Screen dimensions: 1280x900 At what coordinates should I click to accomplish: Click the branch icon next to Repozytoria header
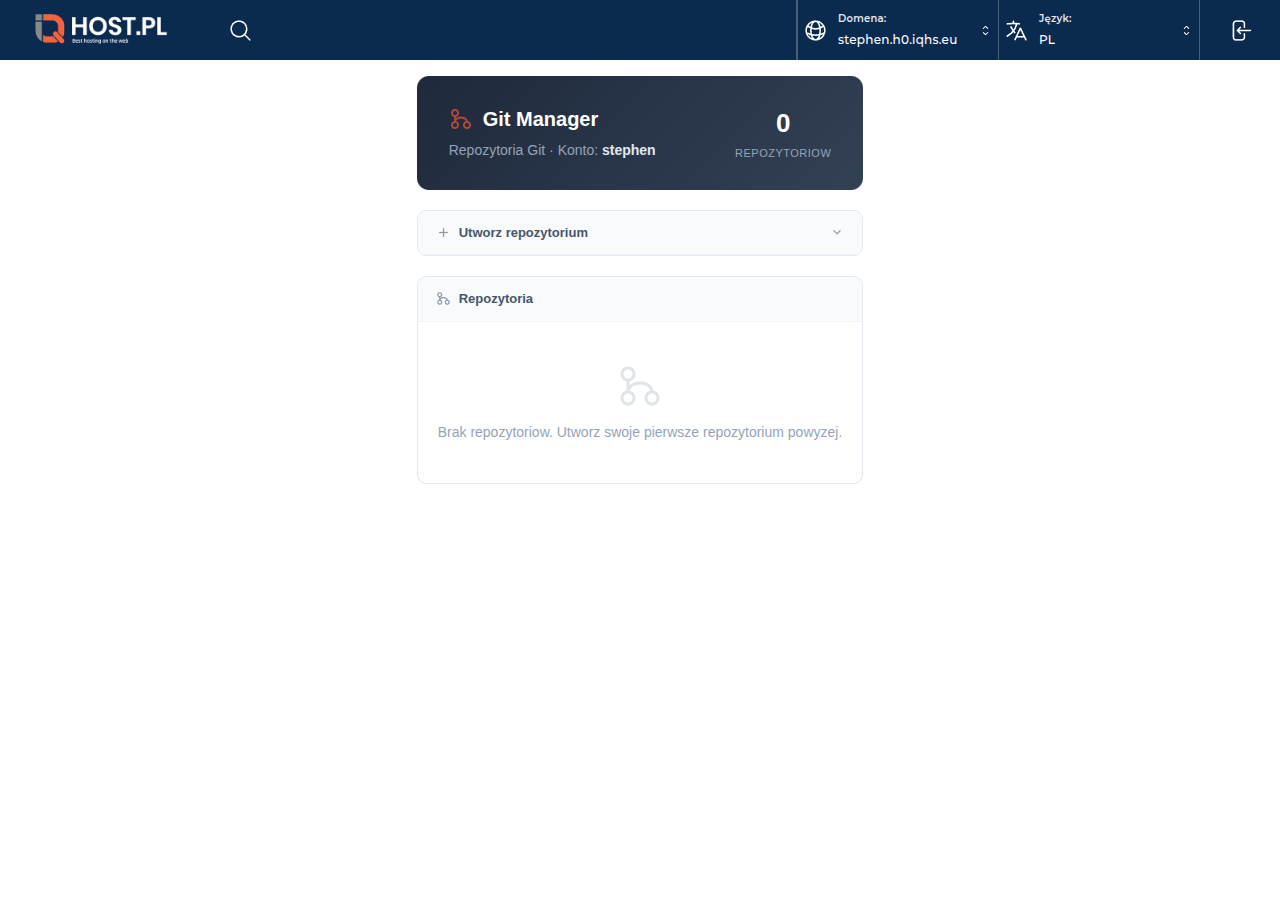pyautogui.click(x=442, y=297)
